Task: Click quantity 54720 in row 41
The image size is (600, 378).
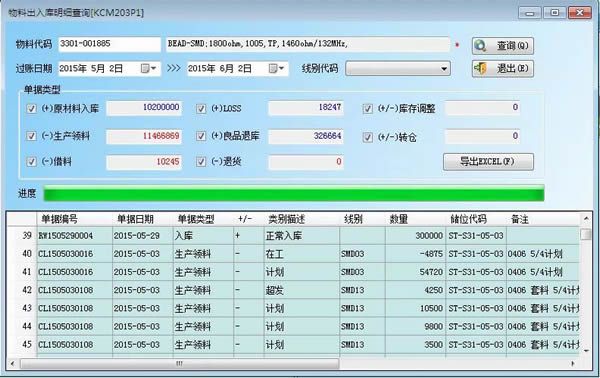Action: (415, 272)
